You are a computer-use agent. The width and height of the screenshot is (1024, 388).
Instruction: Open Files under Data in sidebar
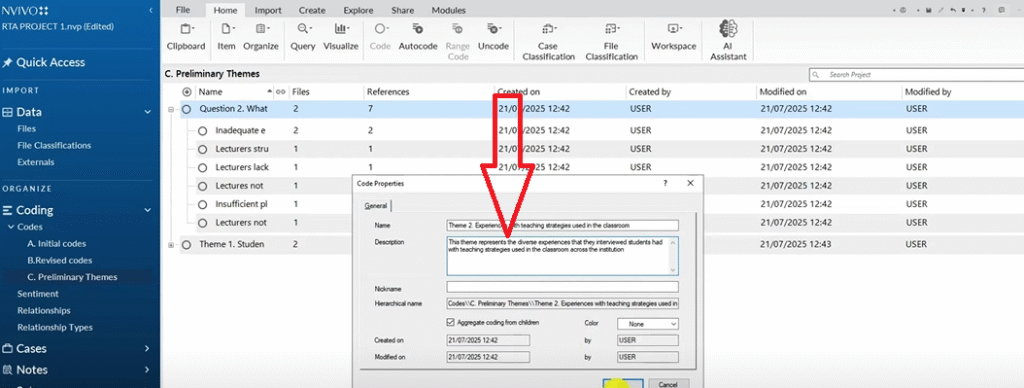27,129
